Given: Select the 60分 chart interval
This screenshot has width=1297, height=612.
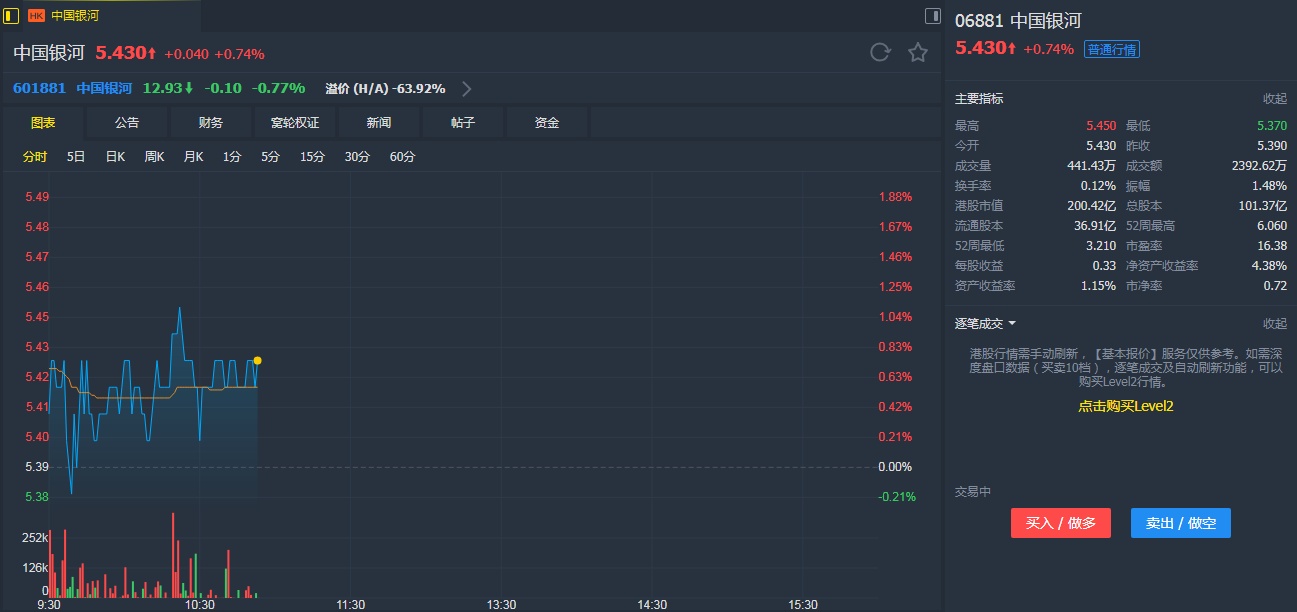Looking at the screenshot, I should point(402,157).
